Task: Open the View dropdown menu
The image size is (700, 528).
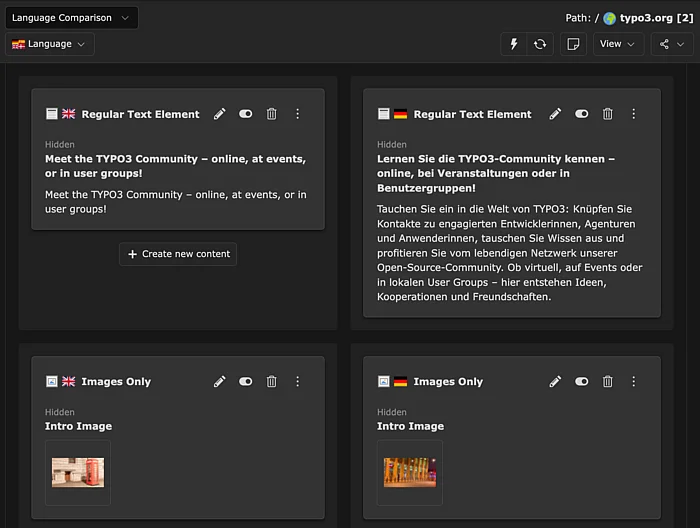Action: (x=618, y=44)
